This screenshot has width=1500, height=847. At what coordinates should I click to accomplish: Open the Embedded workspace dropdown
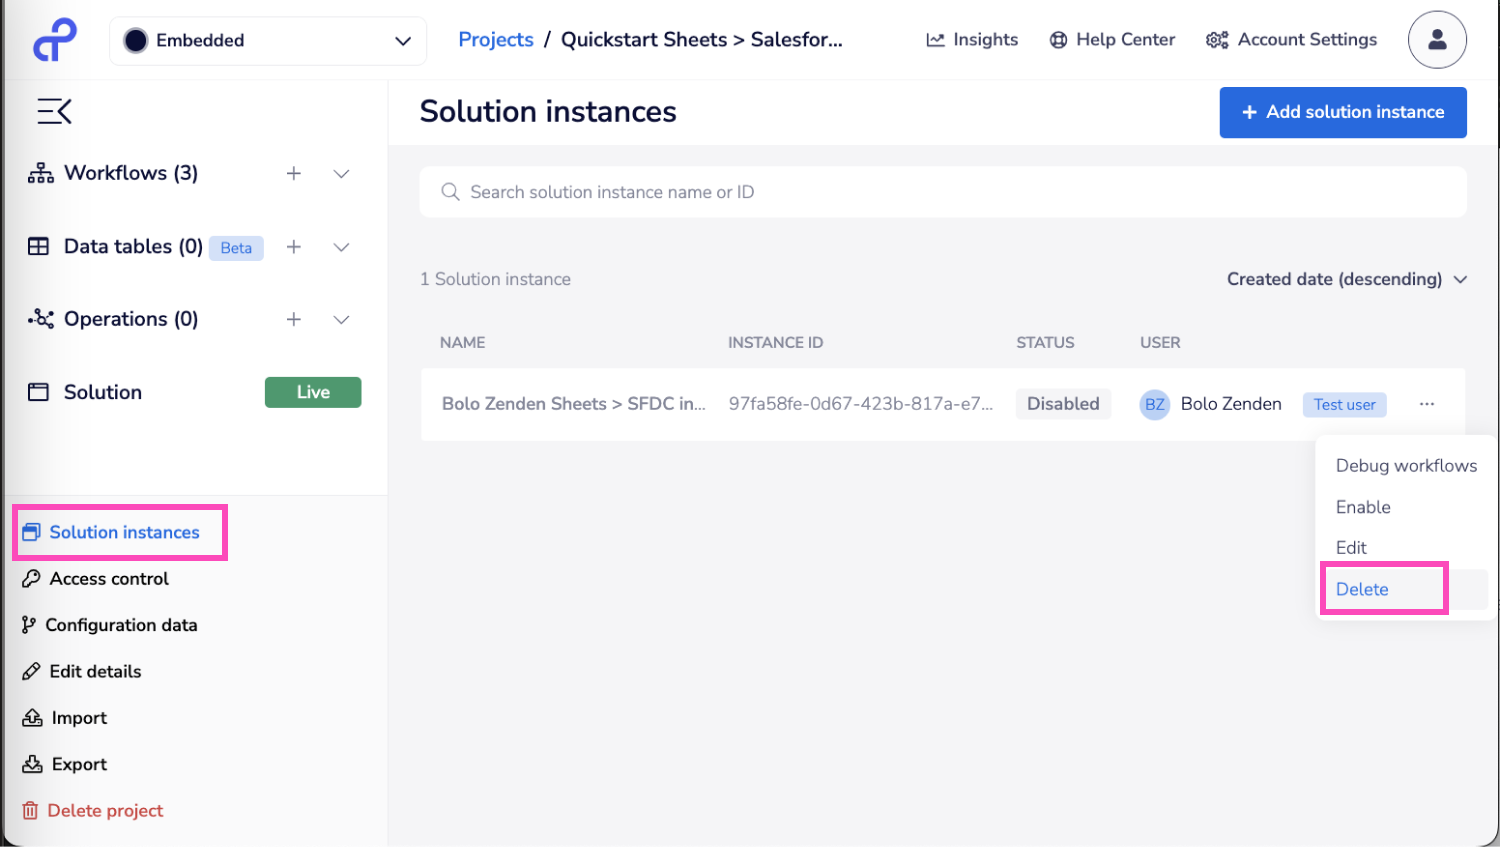coord(267,40)
